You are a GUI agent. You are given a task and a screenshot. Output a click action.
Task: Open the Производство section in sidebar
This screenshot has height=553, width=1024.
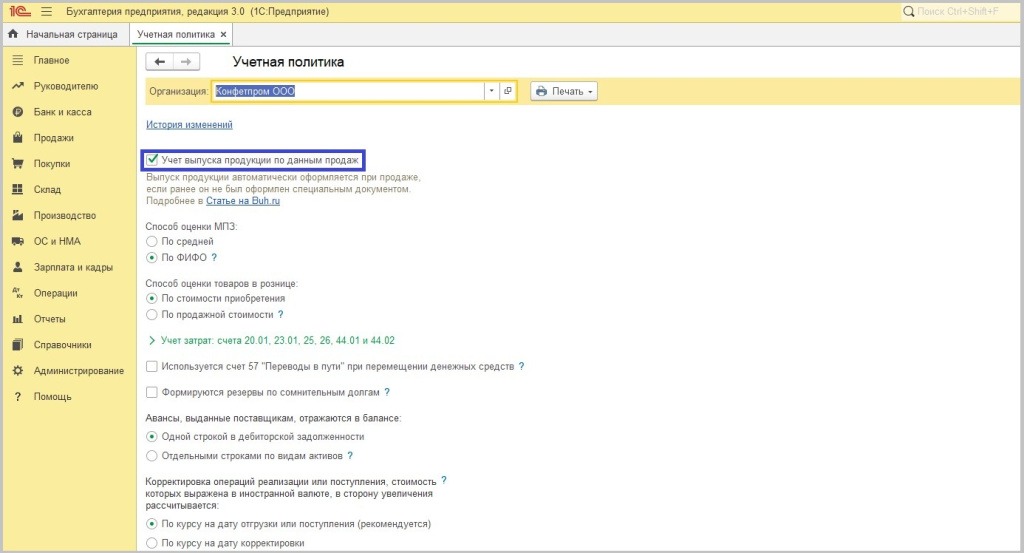point(65,216)
